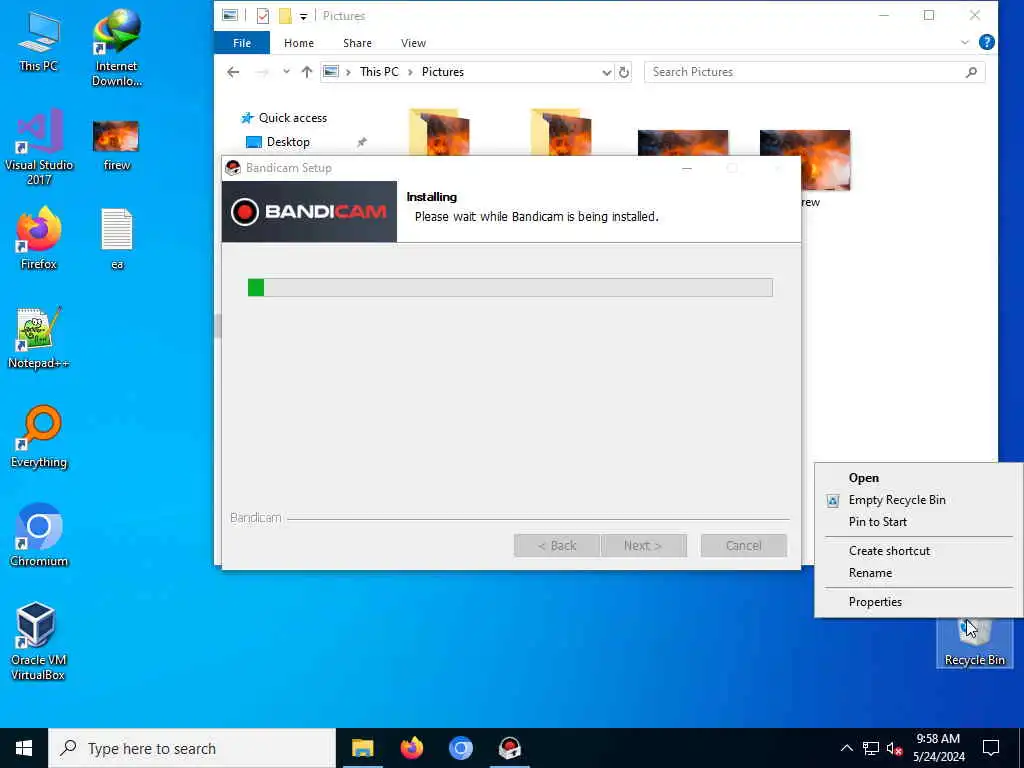
Task: Open the notification center icon
Action: pos(991,748)
